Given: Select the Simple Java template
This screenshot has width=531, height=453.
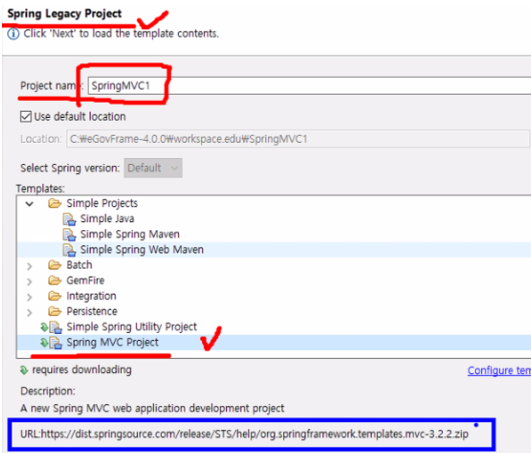Looking at the screenshot, I should [x=107, y=219].
